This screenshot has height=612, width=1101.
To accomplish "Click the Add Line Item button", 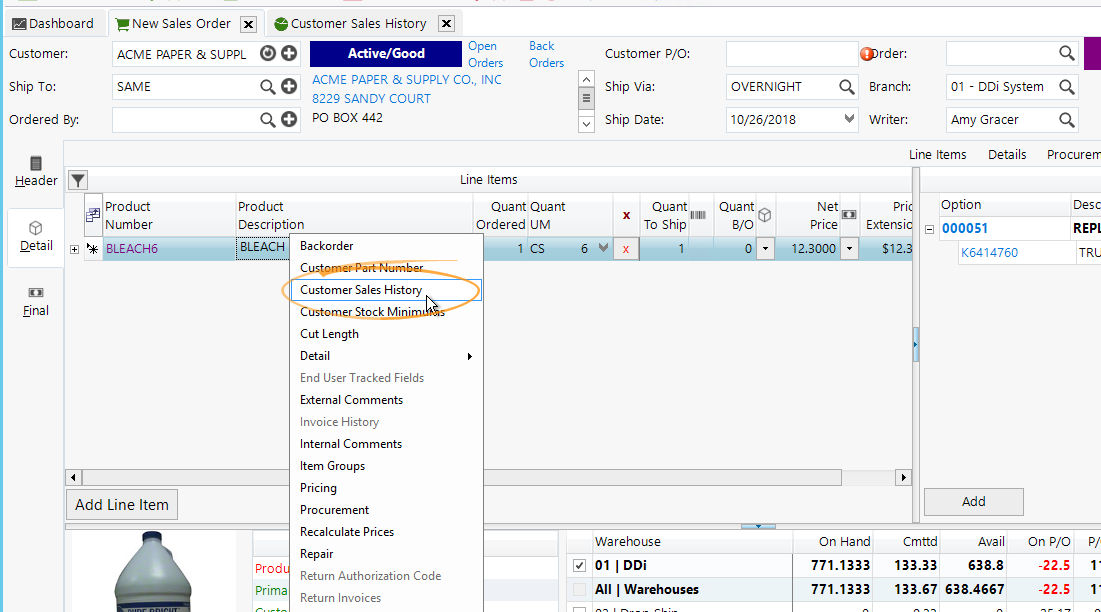I will point(121,505).
